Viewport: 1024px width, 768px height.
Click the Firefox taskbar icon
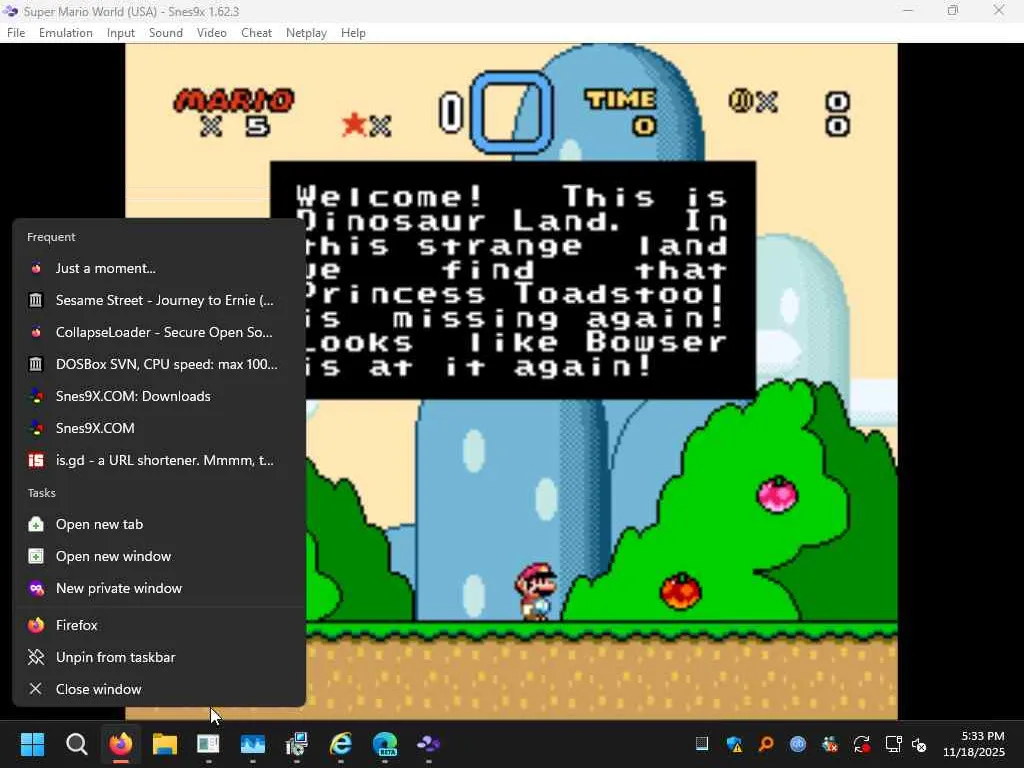coord(121,744)
